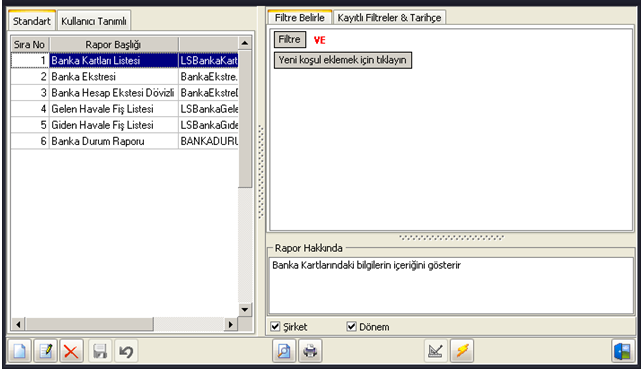Click the list's scroll up arrow
The image size is (643, 372).
tap(245, 43)
